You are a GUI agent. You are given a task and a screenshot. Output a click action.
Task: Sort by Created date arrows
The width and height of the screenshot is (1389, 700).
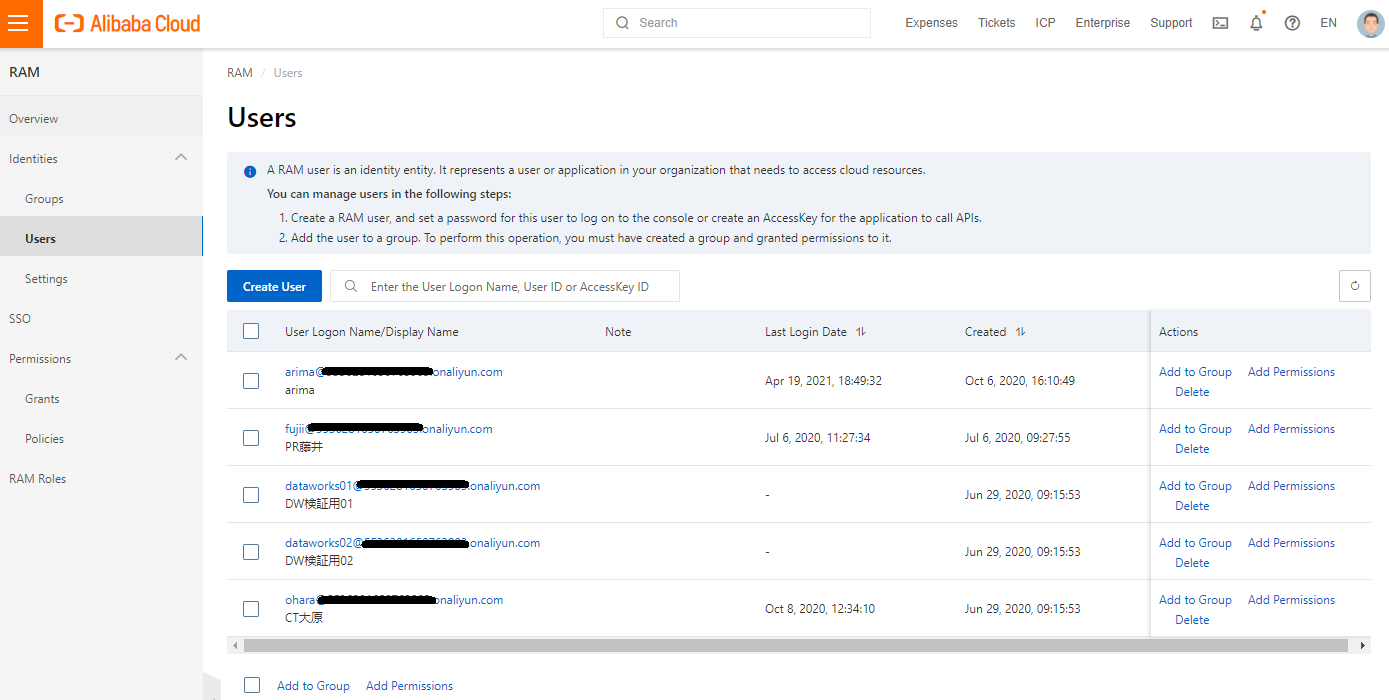click(x=1021, y=332)
